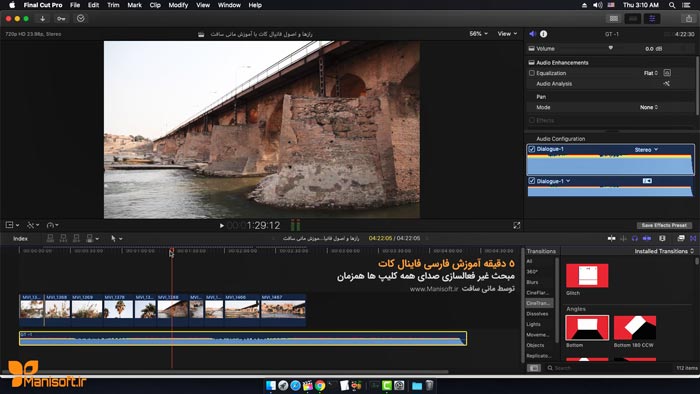Enable the Equalization checkbox

(x=532, y=73)
